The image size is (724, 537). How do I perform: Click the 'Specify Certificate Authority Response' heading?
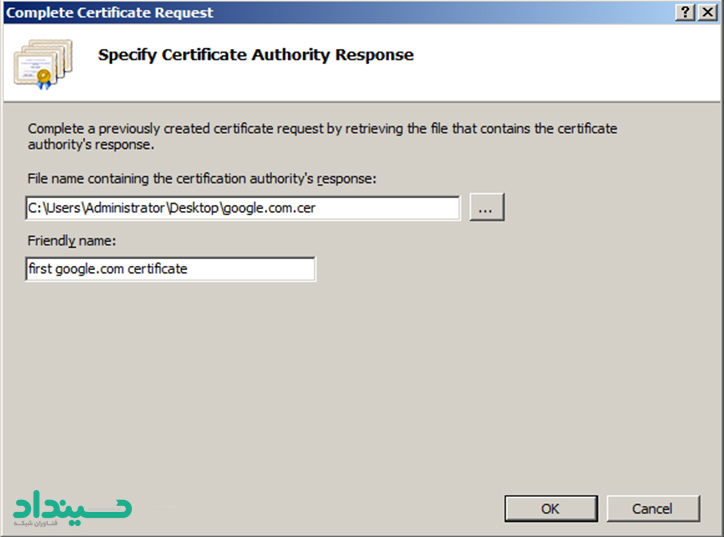pyautogui.click(x=256, y=55)
